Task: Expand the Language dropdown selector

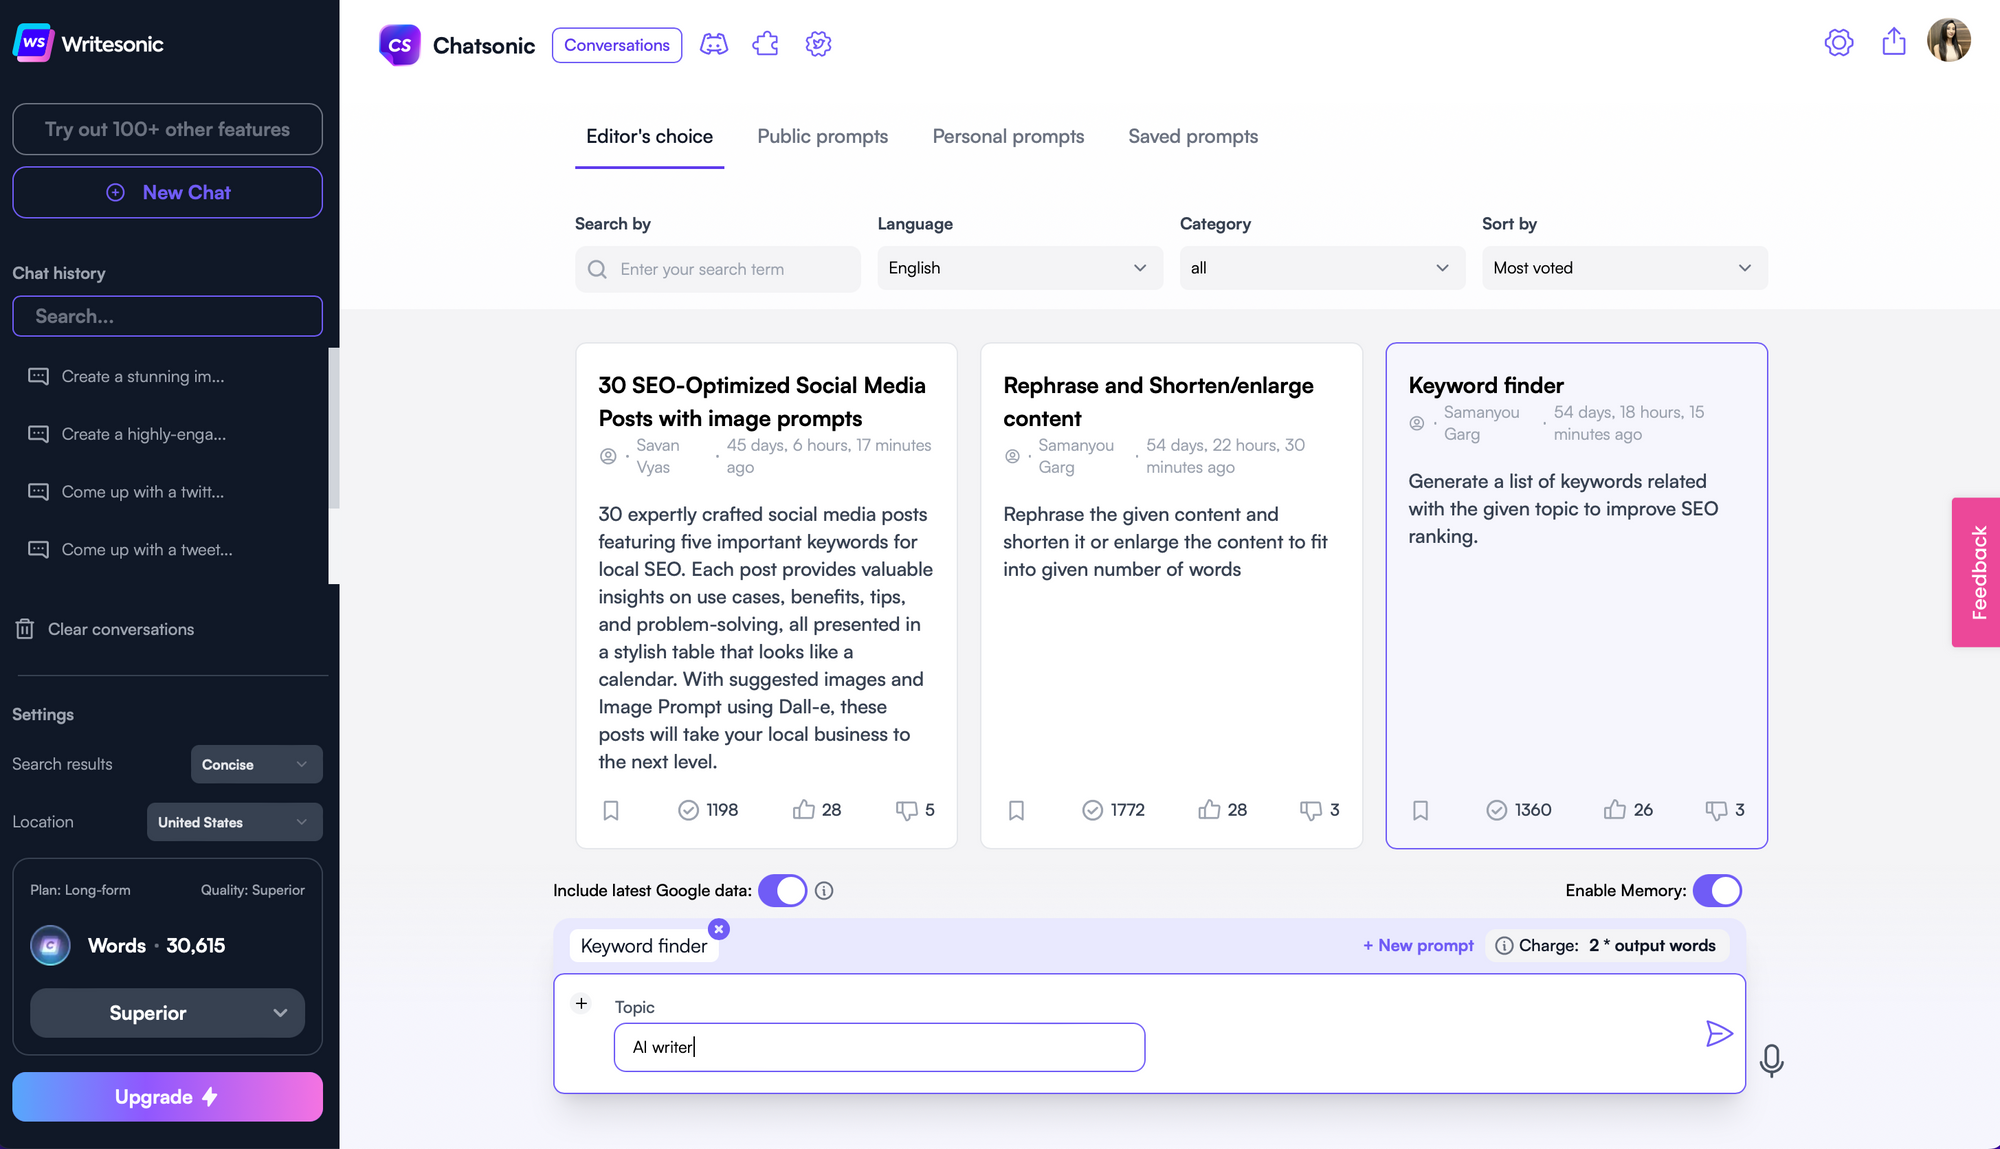Action: tap(1015, 267)
